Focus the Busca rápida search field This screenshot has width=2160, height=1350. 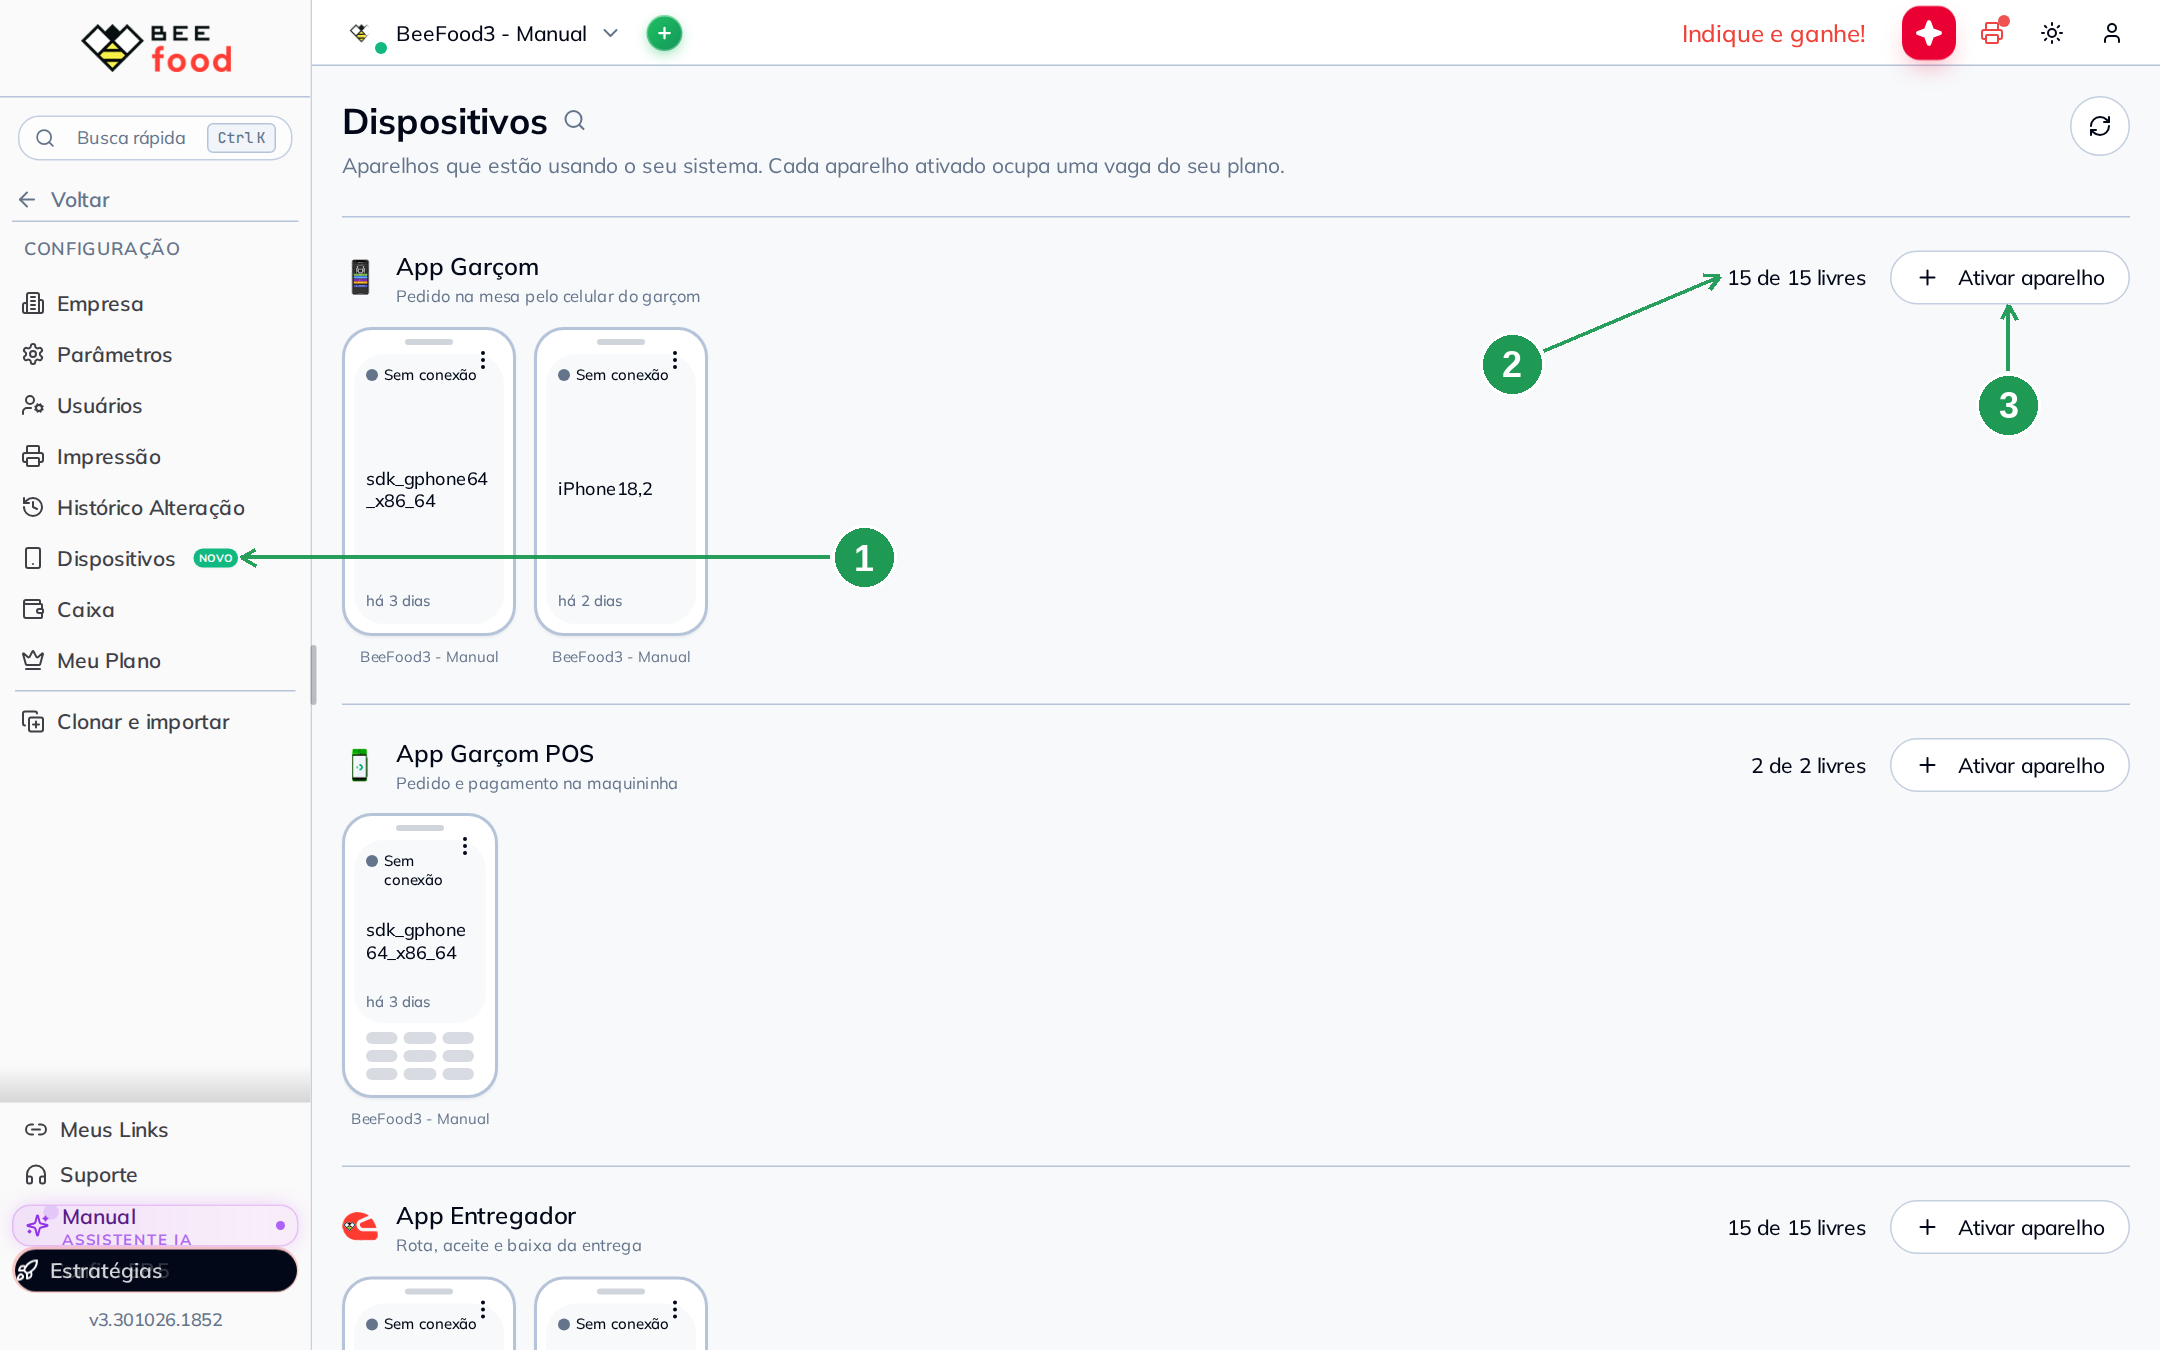click(155, 138)
